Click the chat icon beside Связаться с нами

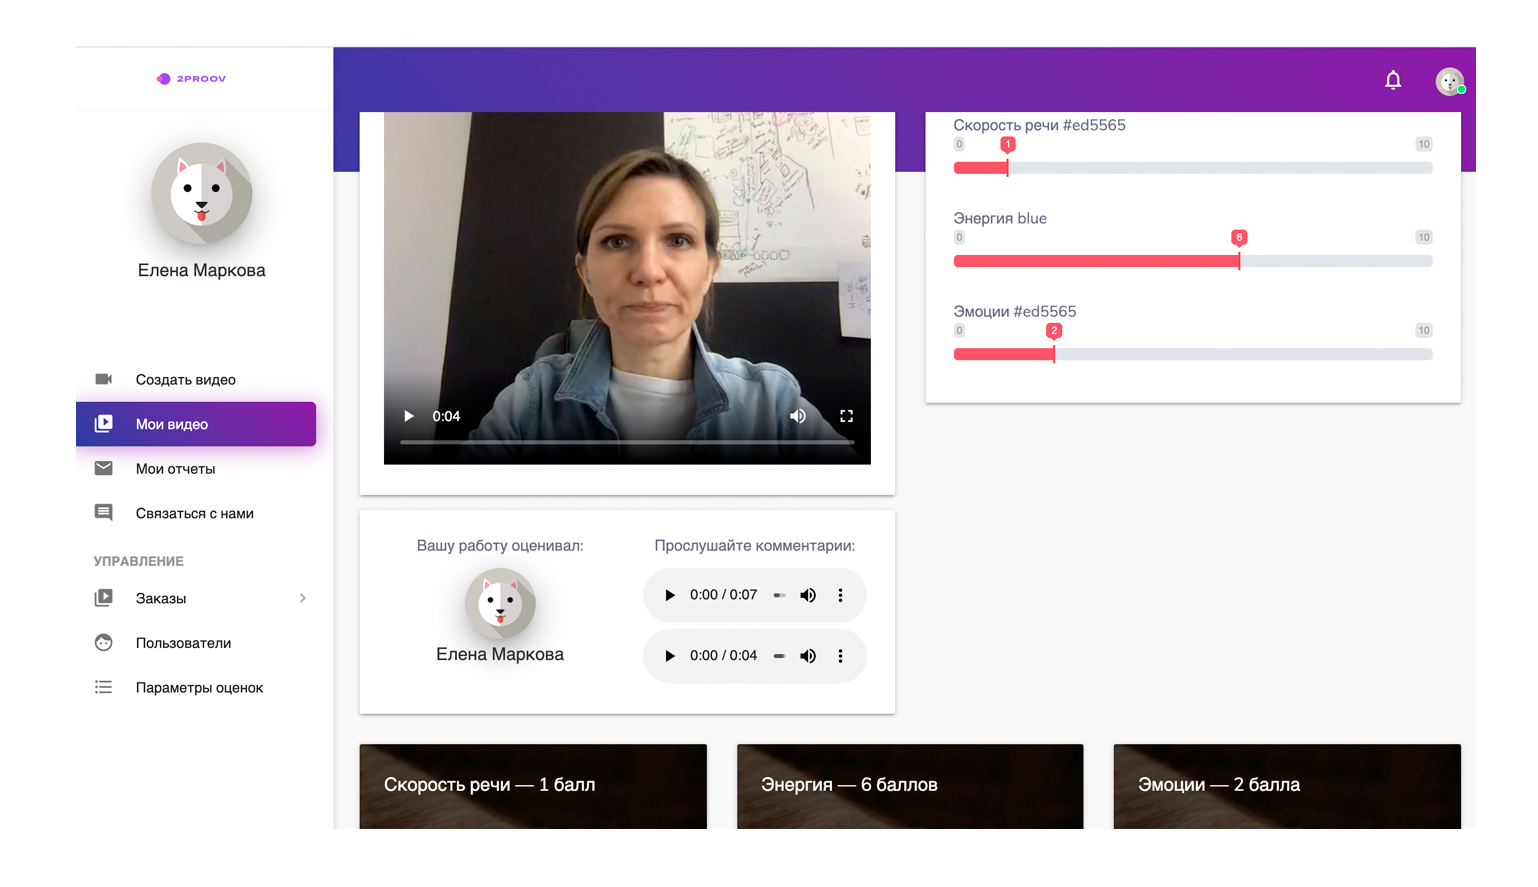(104, 512)
